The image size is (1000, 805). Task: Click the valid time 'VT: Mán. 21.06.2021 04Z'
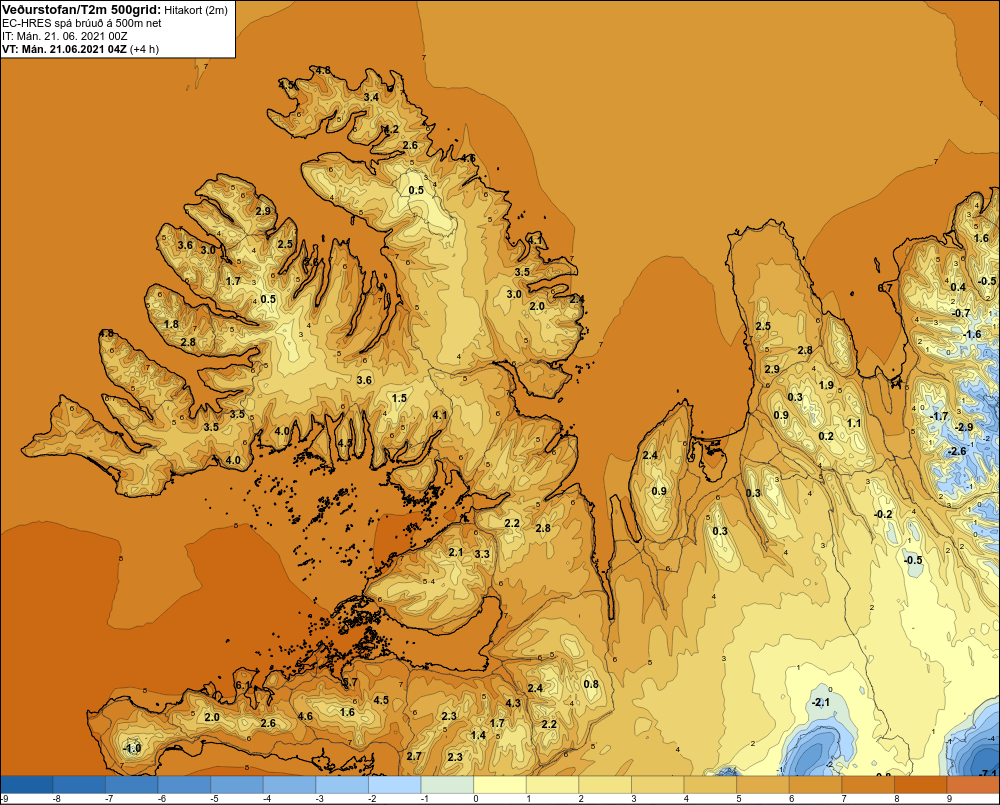[x=65, y=49]
